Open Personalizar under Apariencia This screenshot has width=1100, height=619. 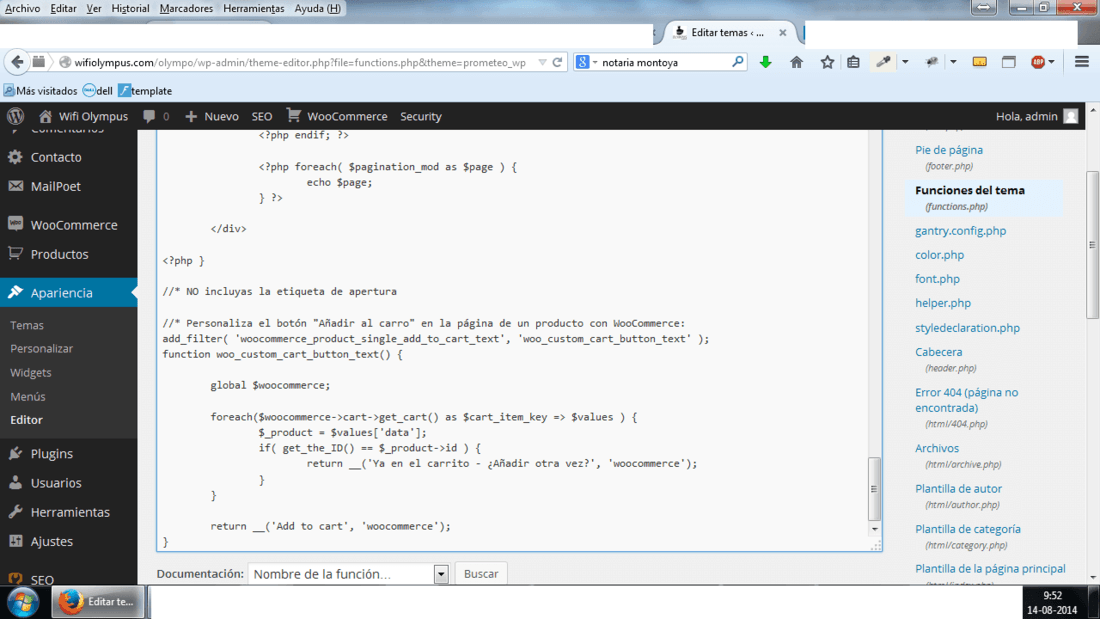(41, 348)
